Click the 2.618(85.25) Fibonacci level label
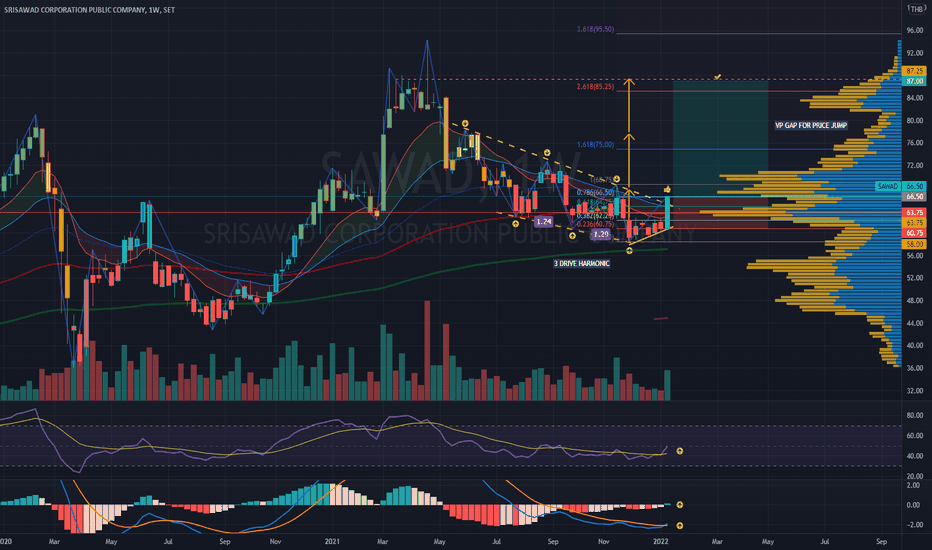This screenshot has height=550, width=932. [595, 87]
